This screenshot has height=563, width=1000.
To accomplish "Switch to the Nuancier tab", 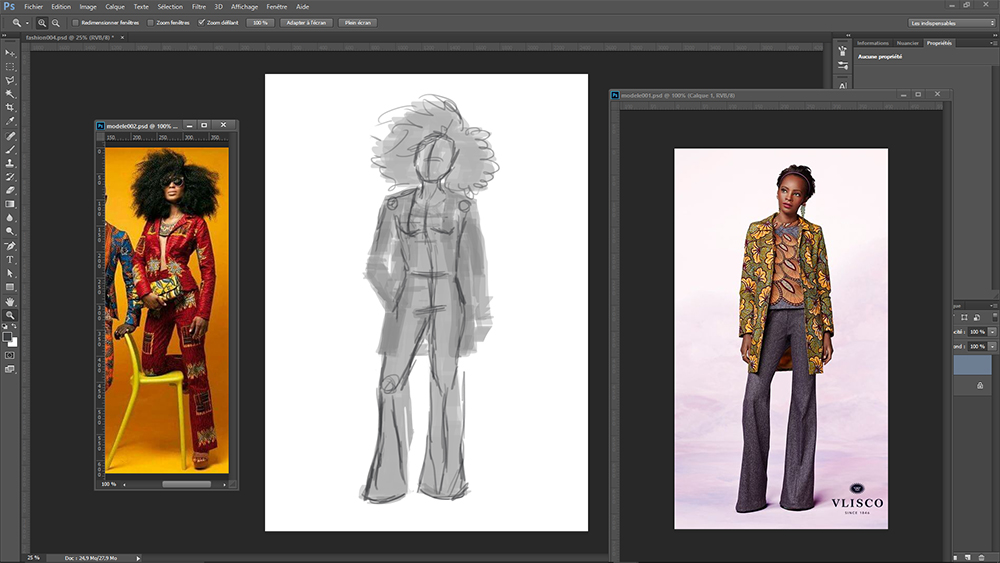I will 907,43.
